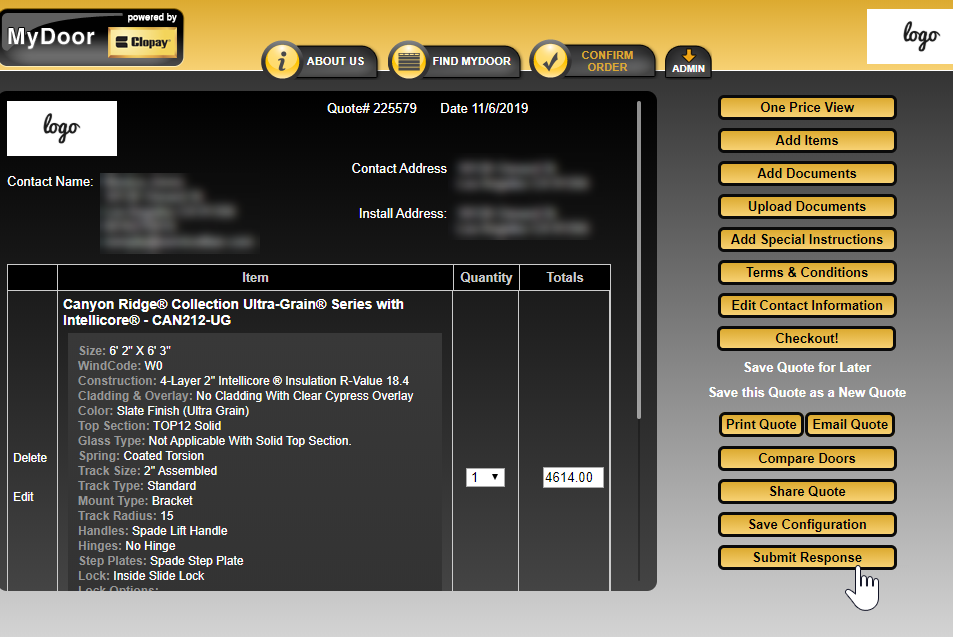Click the Size: 6' 2" X 6' 3" line
Viewport: 953px width, 637px height.
[125, 351]
